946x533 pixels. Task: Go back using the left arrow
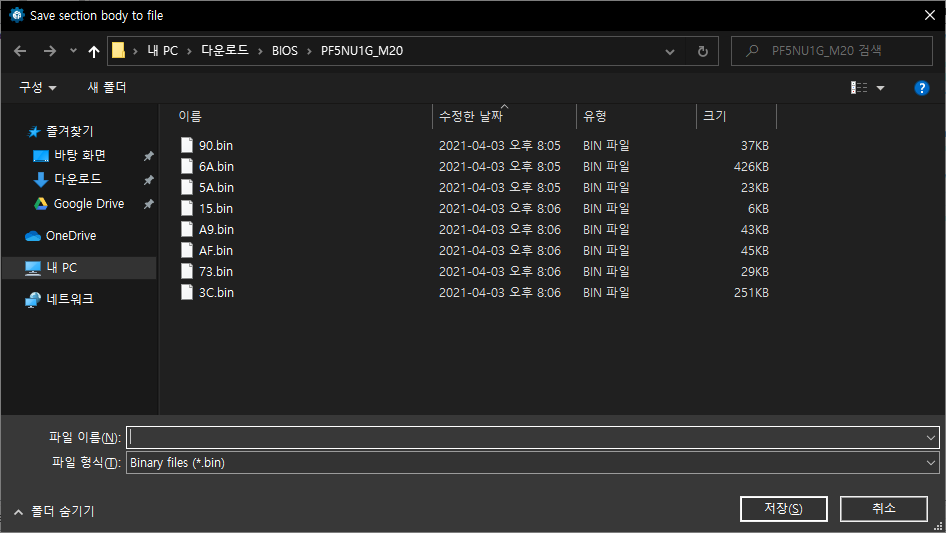click(20, 51)
